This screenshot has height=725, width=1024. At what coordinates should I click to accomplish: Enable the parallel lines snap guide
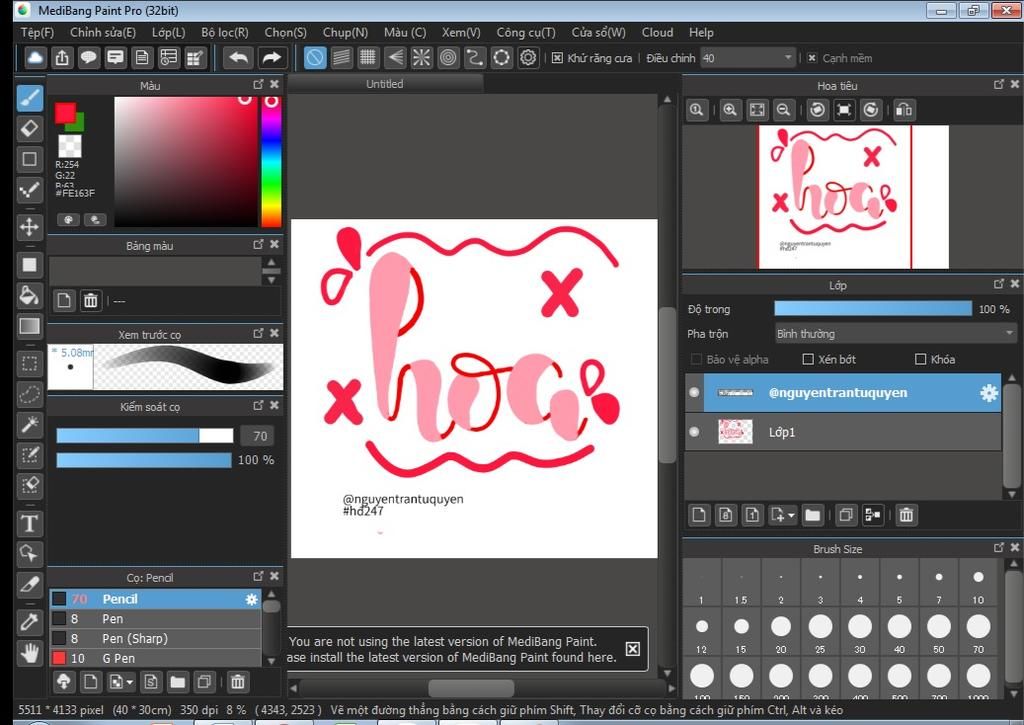pyautogui.click(x=342, y=57)
